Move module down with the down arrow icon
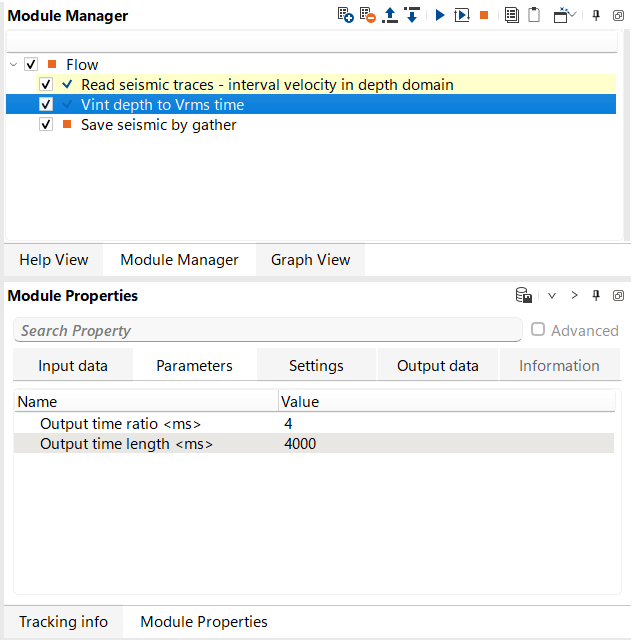The height and width of the screenshot is (640, 633). click(411, 16)
